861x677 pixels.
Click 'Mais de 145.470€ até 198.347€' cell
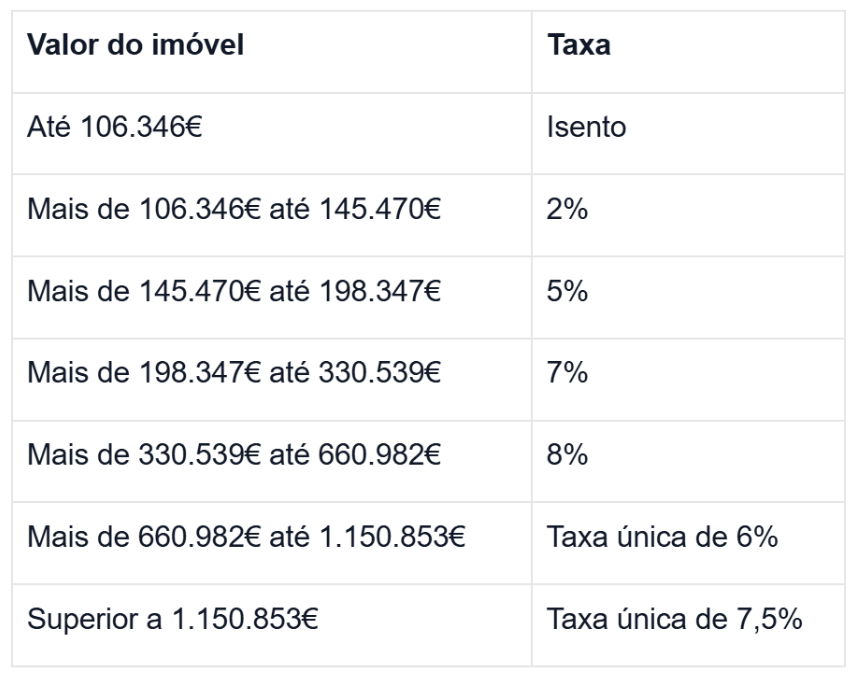pyautogui.click(x=272, y=297)
